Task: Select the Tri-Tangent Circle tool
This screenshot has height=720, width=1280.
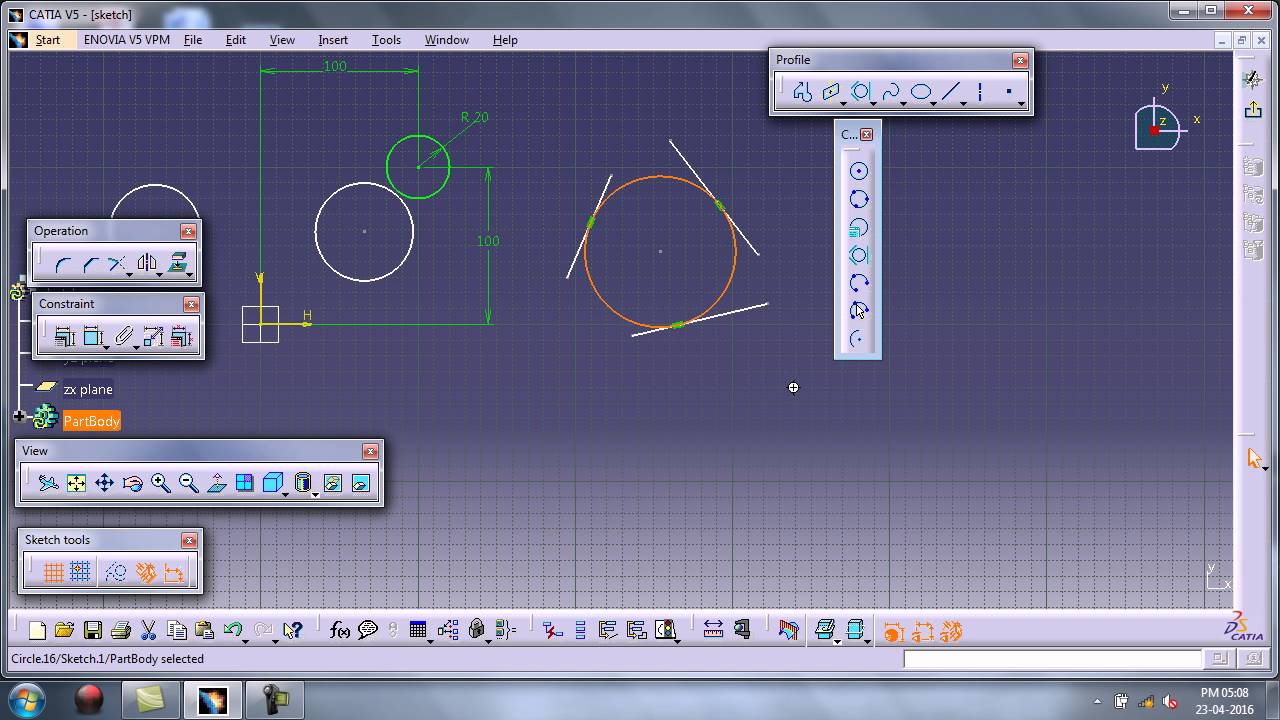Action: point(858,255)
